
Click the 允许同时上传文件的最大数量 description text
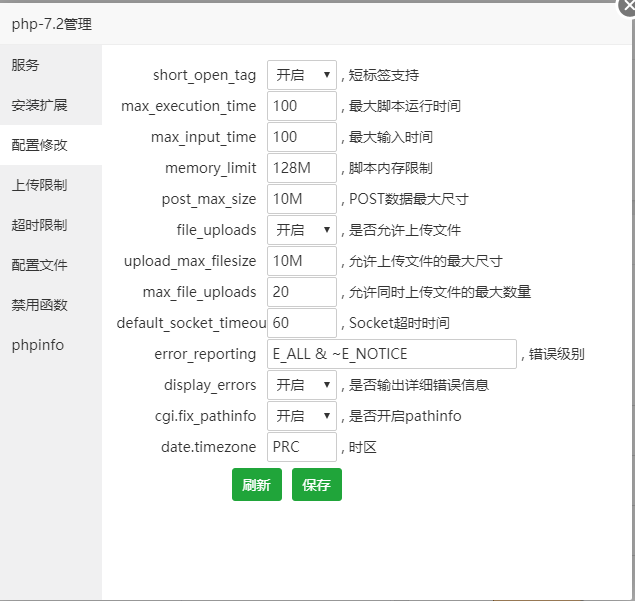[440, 292]
